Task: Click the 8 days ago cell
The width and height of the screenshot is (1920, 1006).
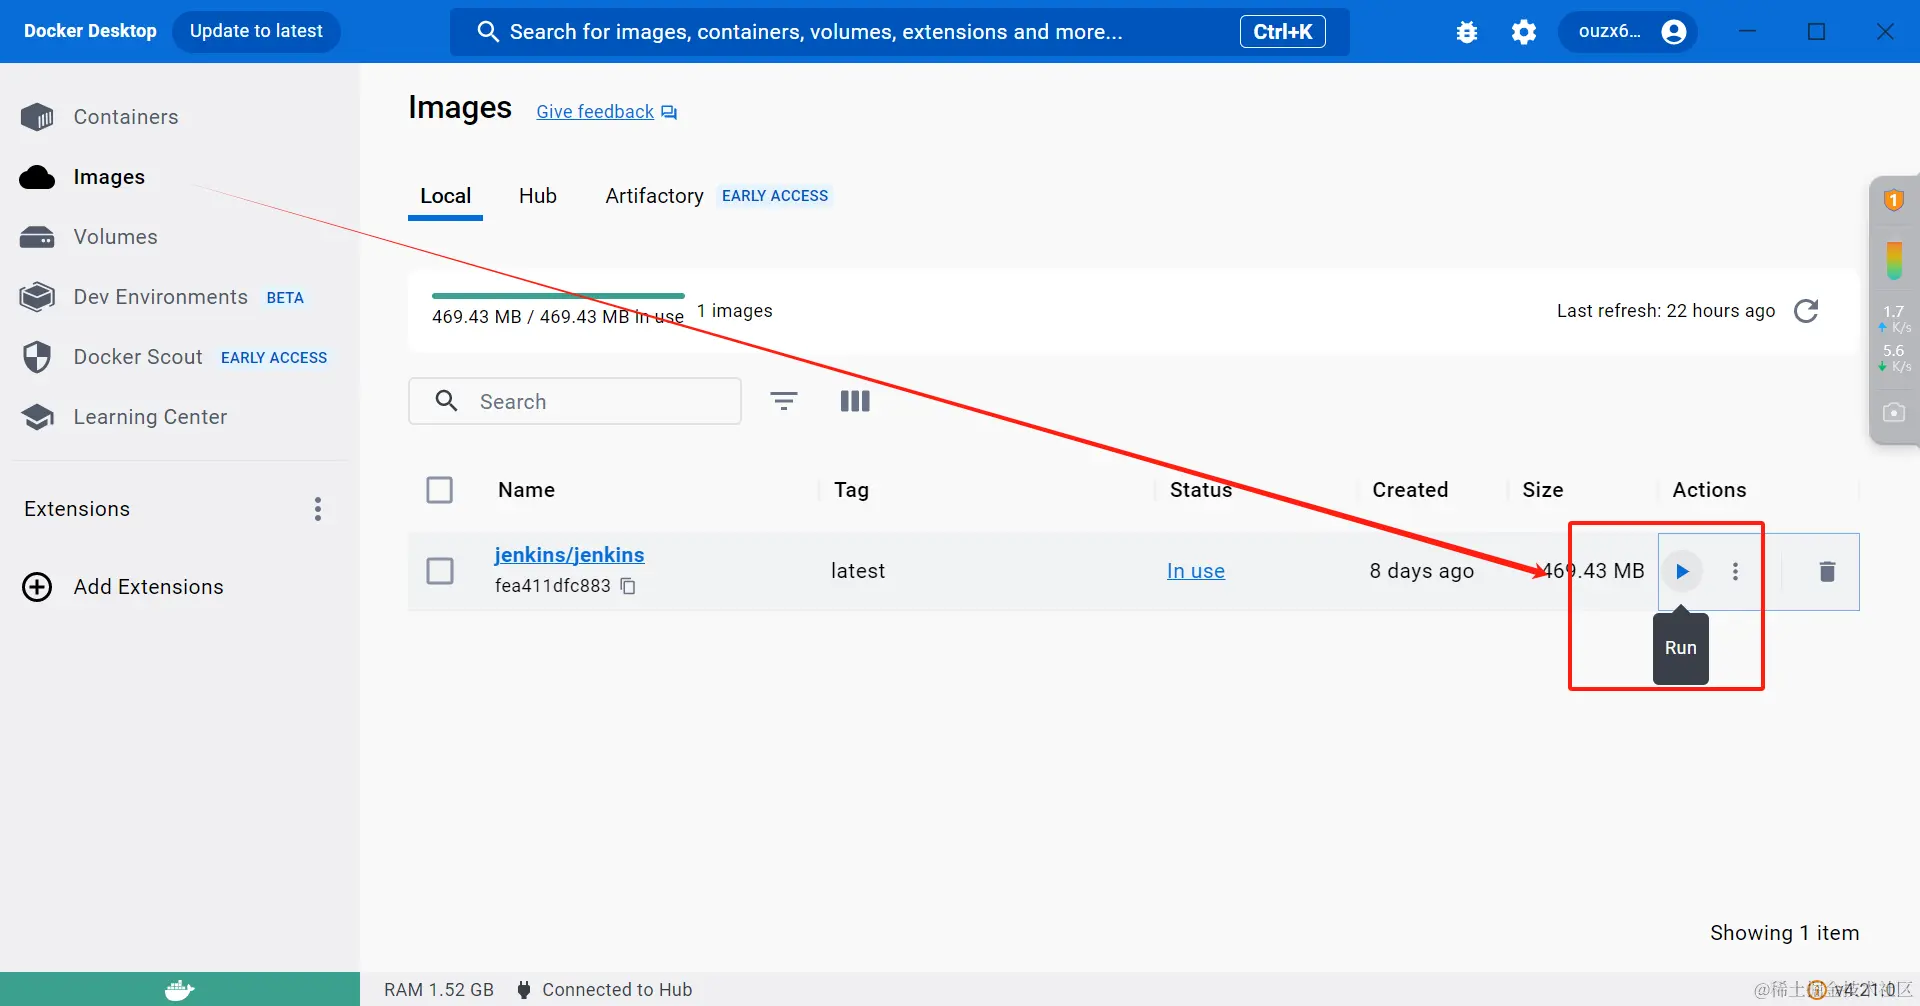Action: (x=1422, y=571)
